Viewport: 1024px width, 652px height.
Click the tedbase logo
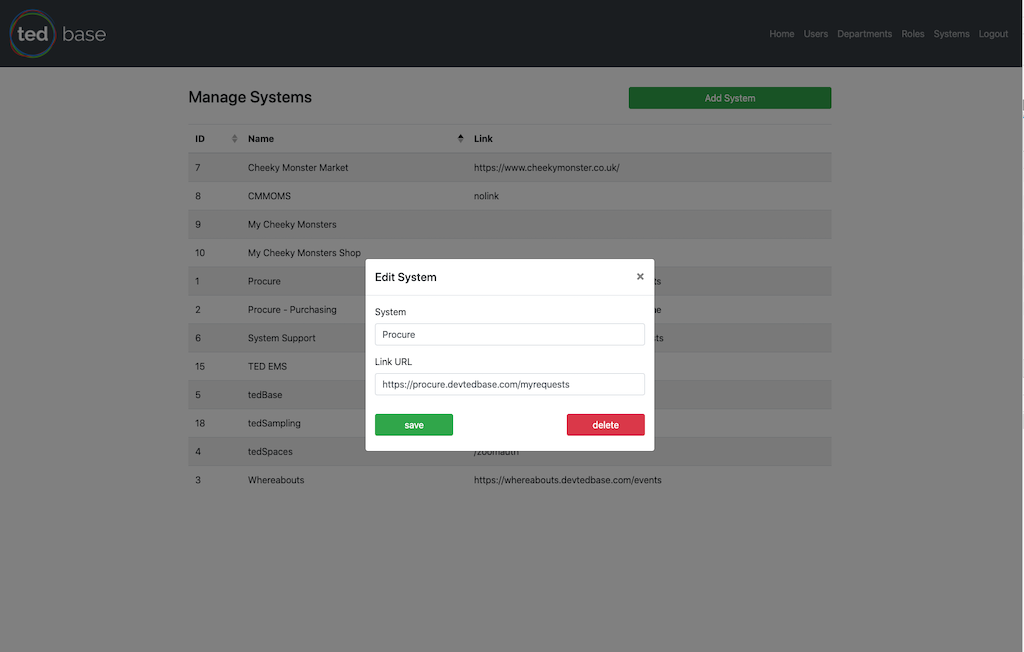click(x=58, y=34)
